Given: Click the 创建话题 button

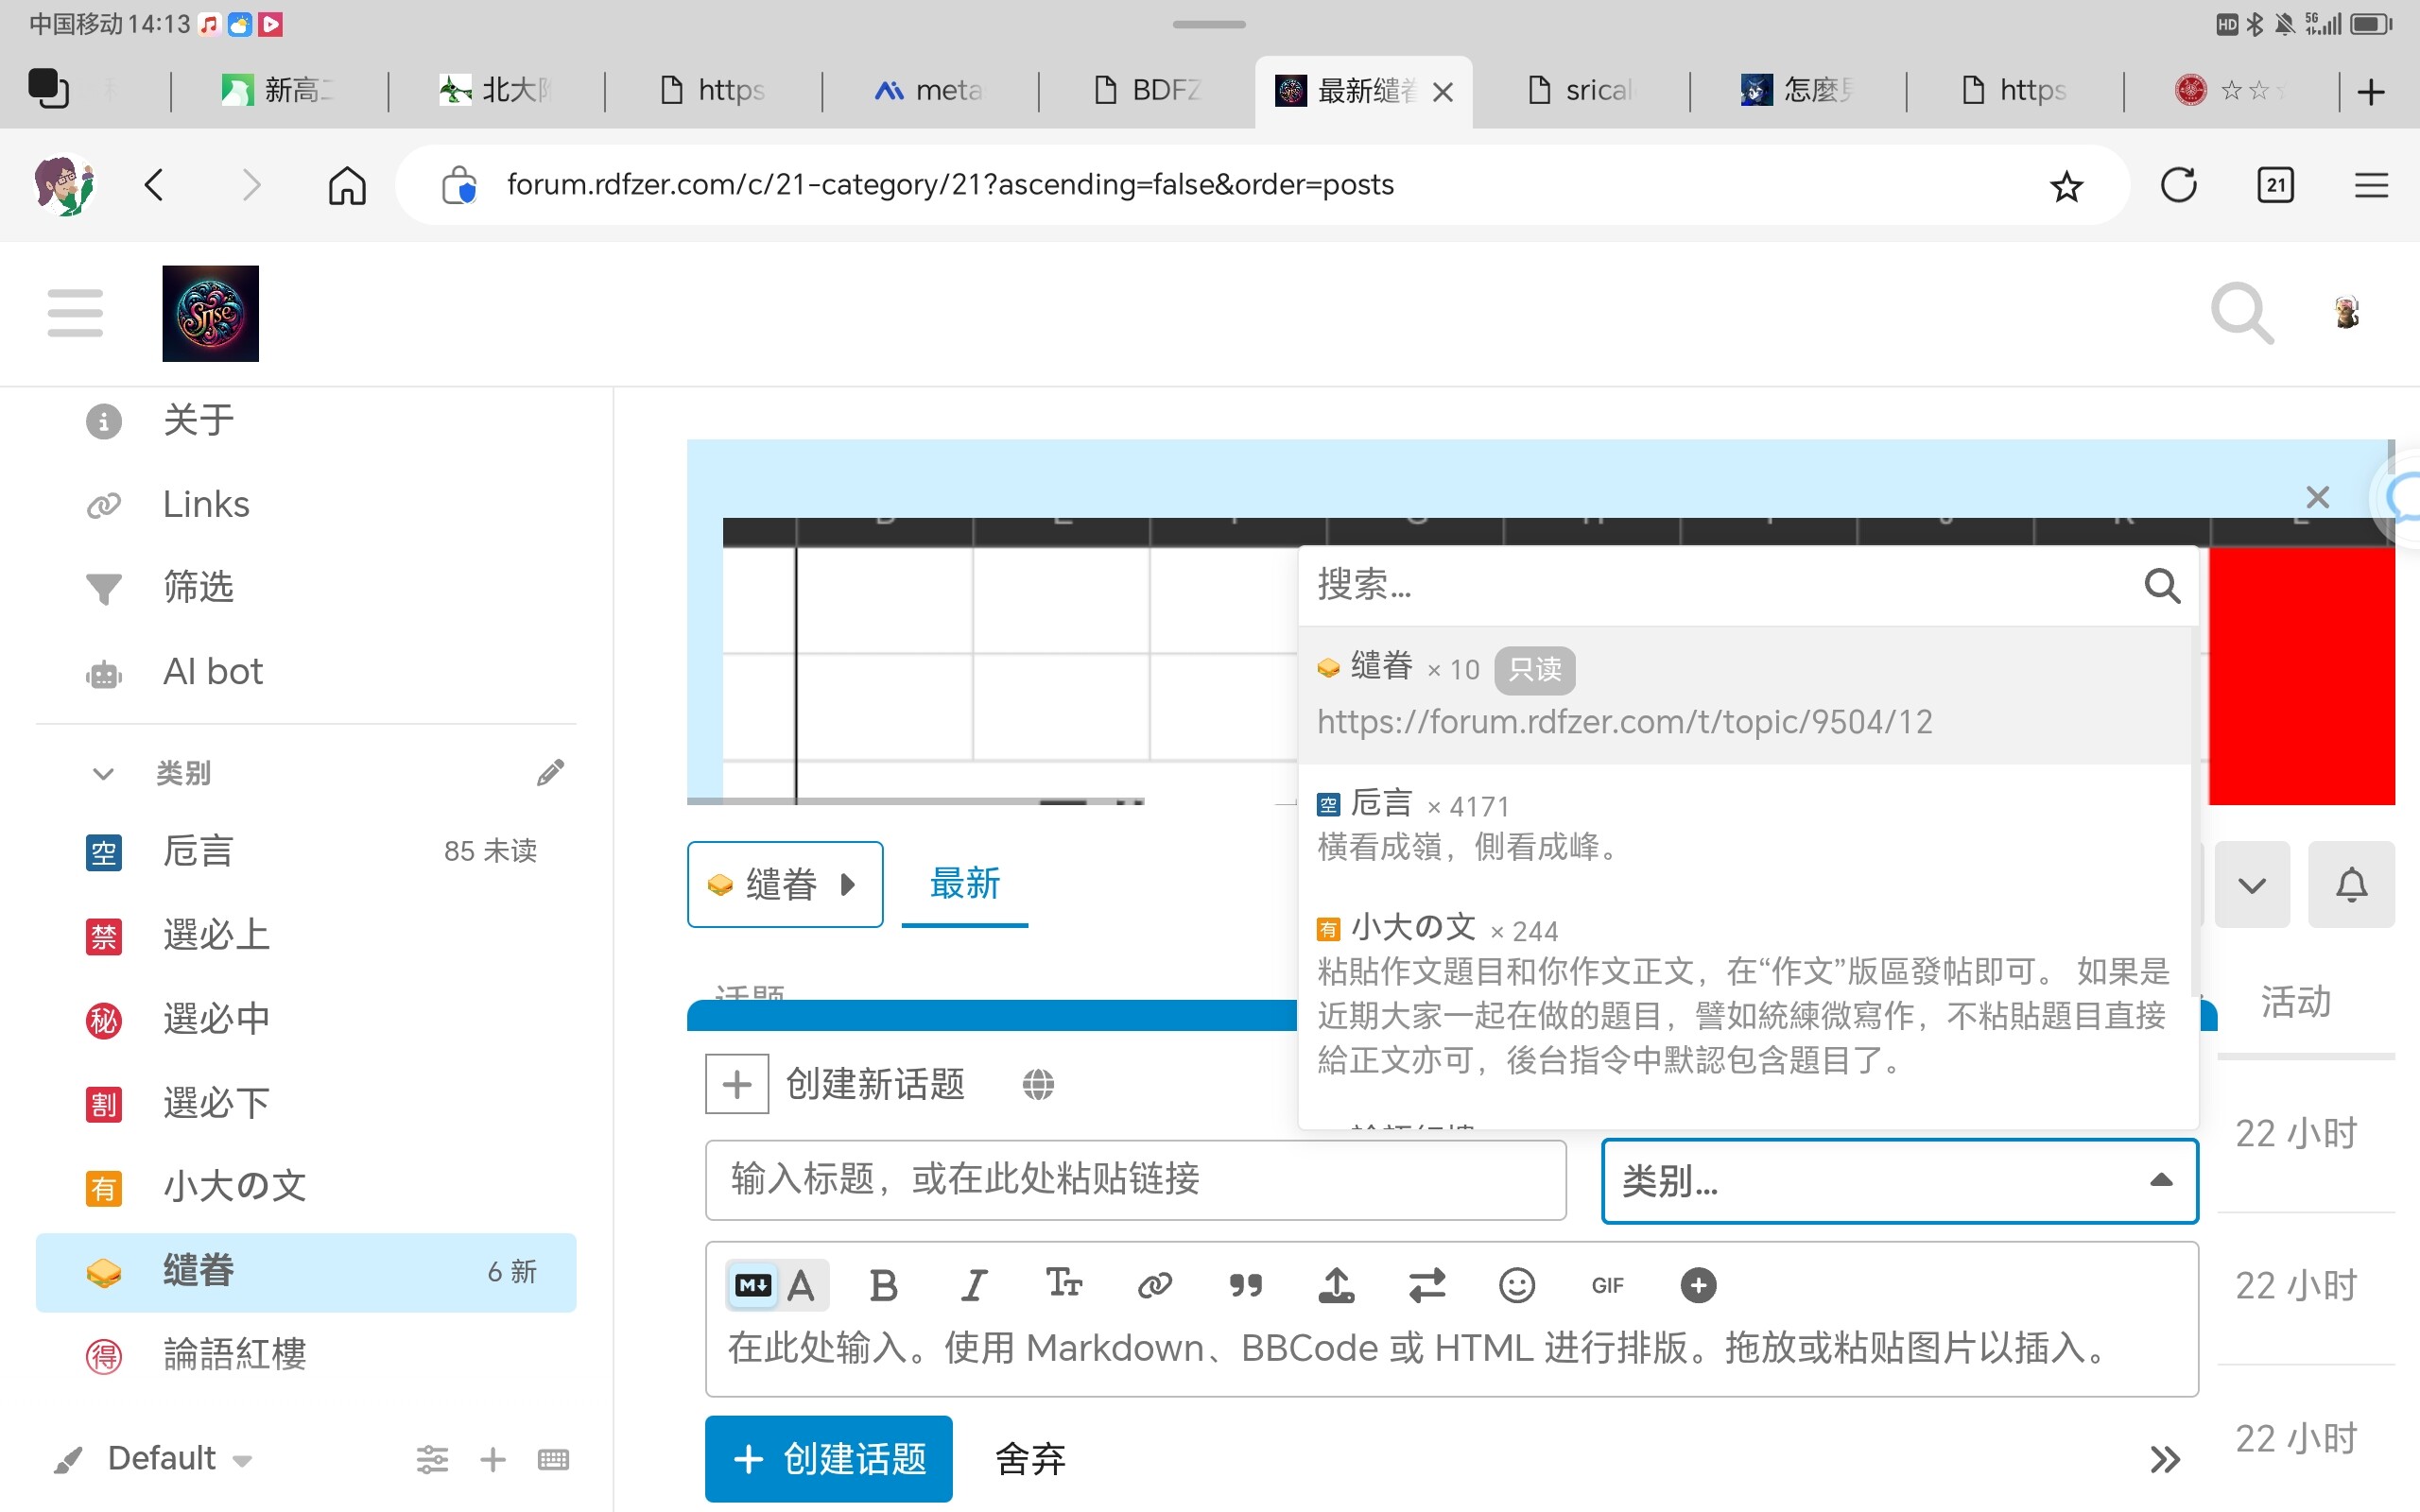Looking at the screenshot, I should [828, 1459].
